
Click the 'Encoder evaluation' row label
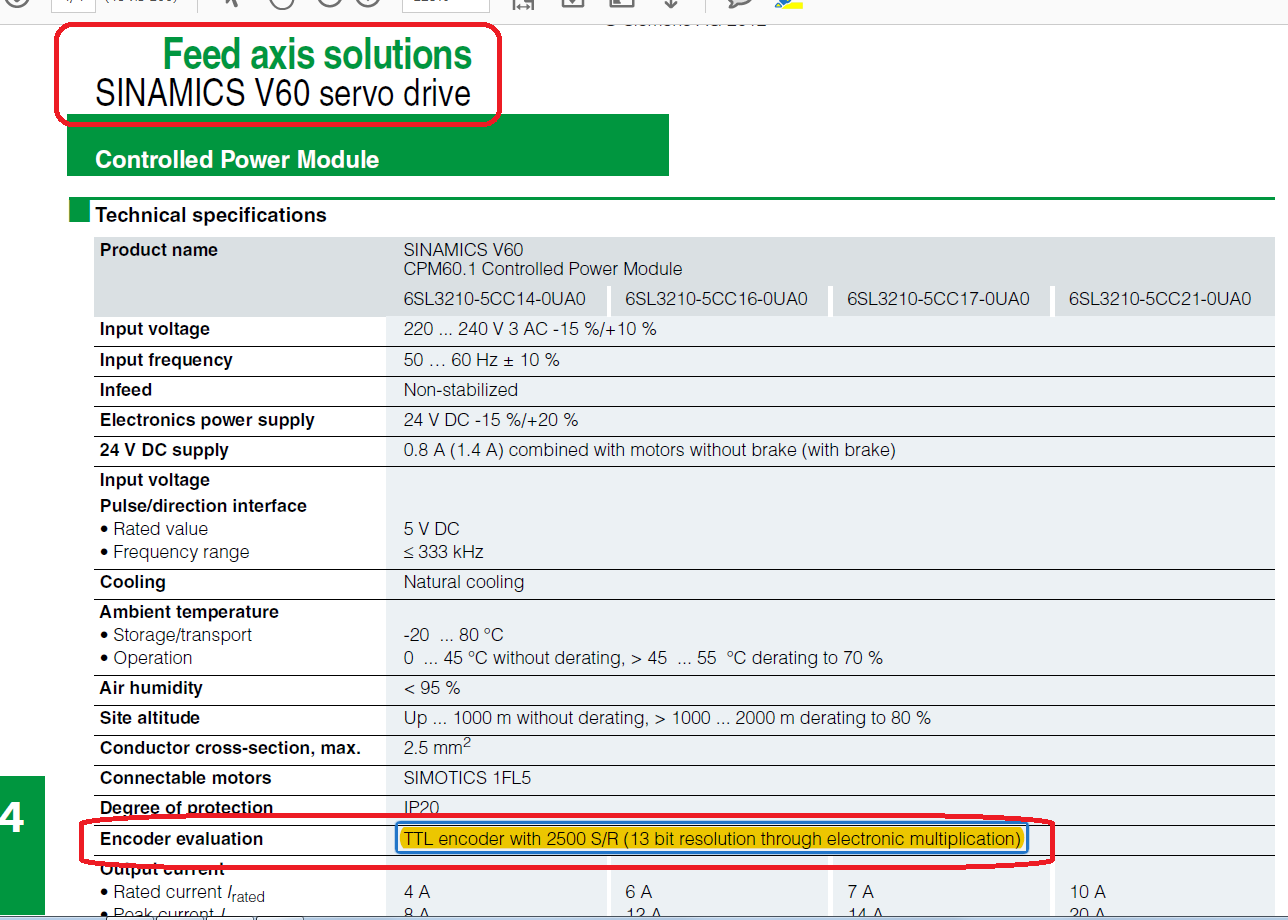point(182,839)
